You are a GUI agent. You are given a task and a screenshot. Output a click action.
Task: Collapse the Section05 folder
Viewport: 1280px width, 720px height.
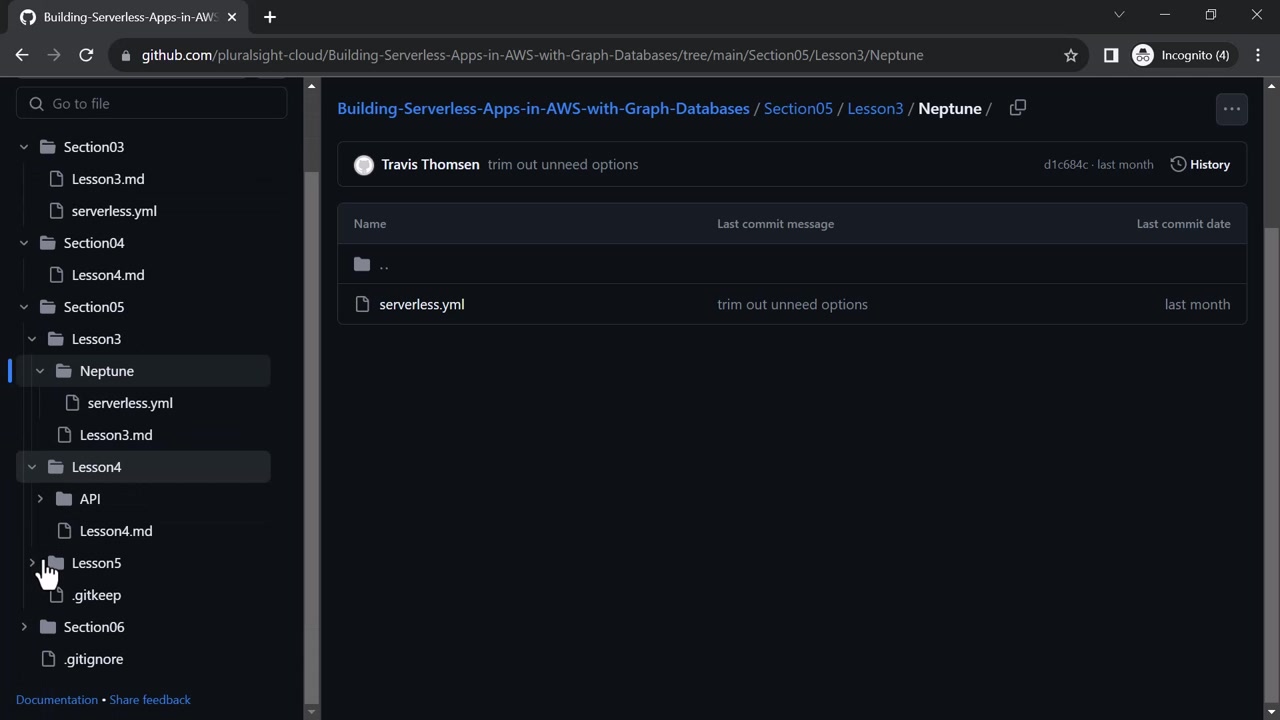(24, 307)
